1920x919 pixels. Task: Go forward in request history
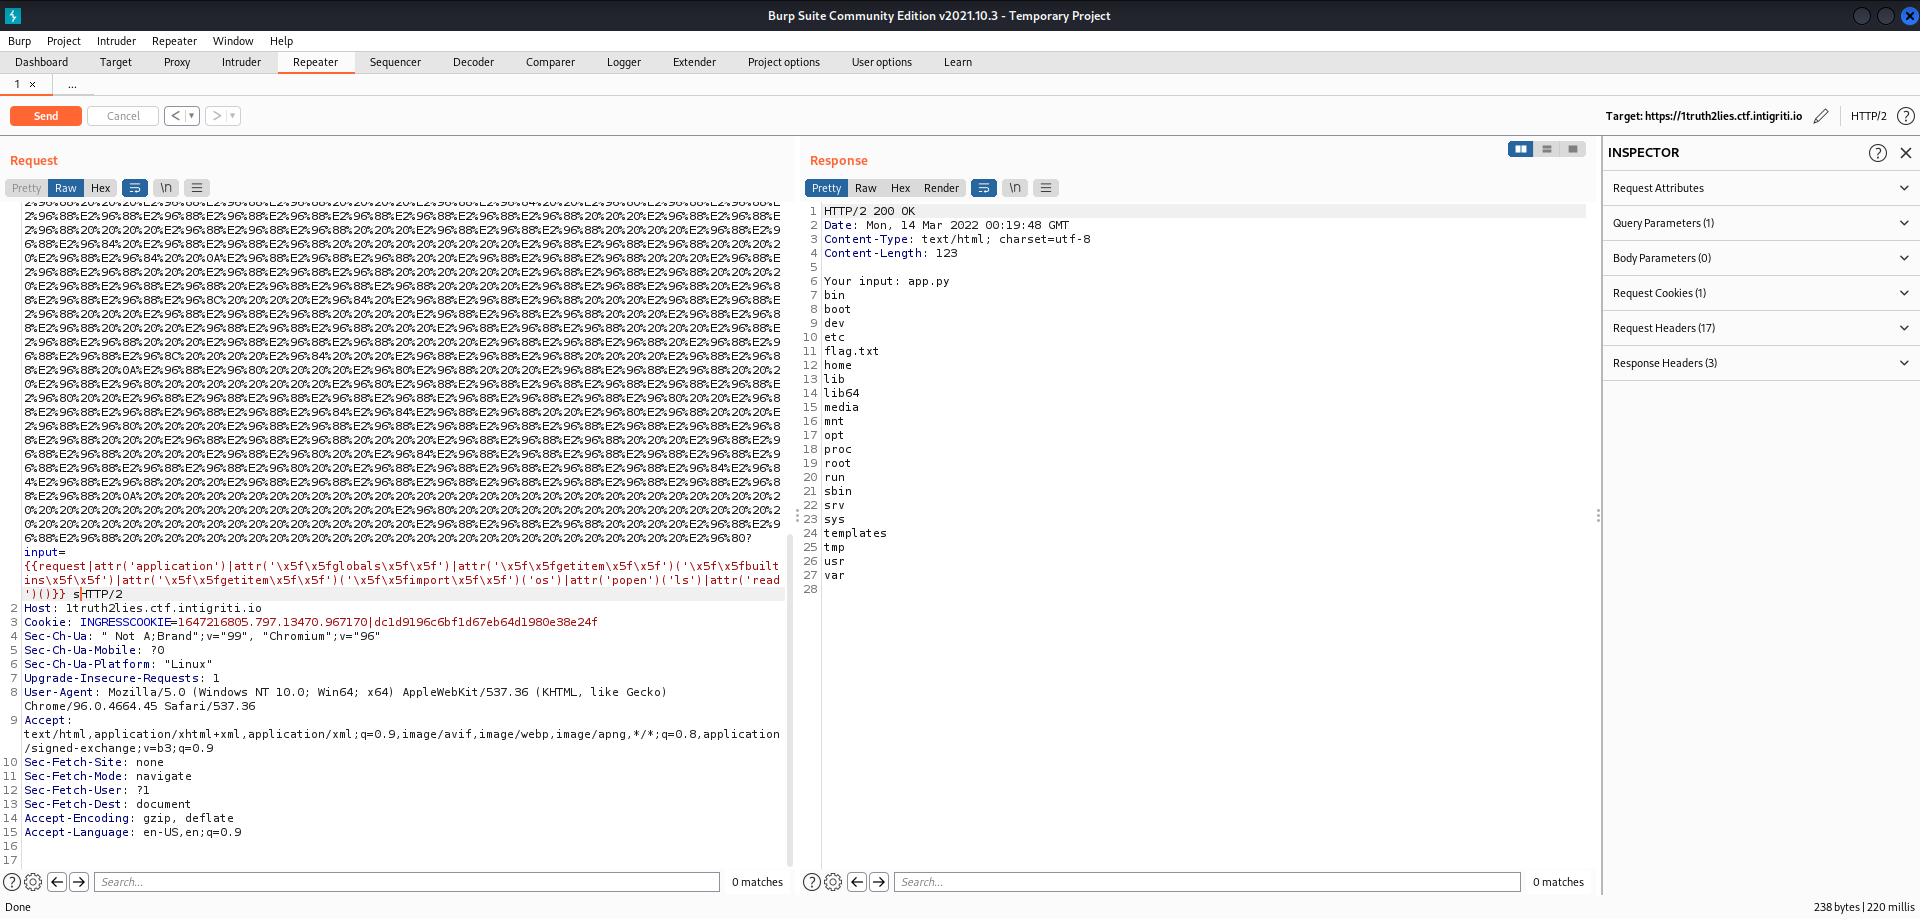pyautogui.click(x=217, y=116)
